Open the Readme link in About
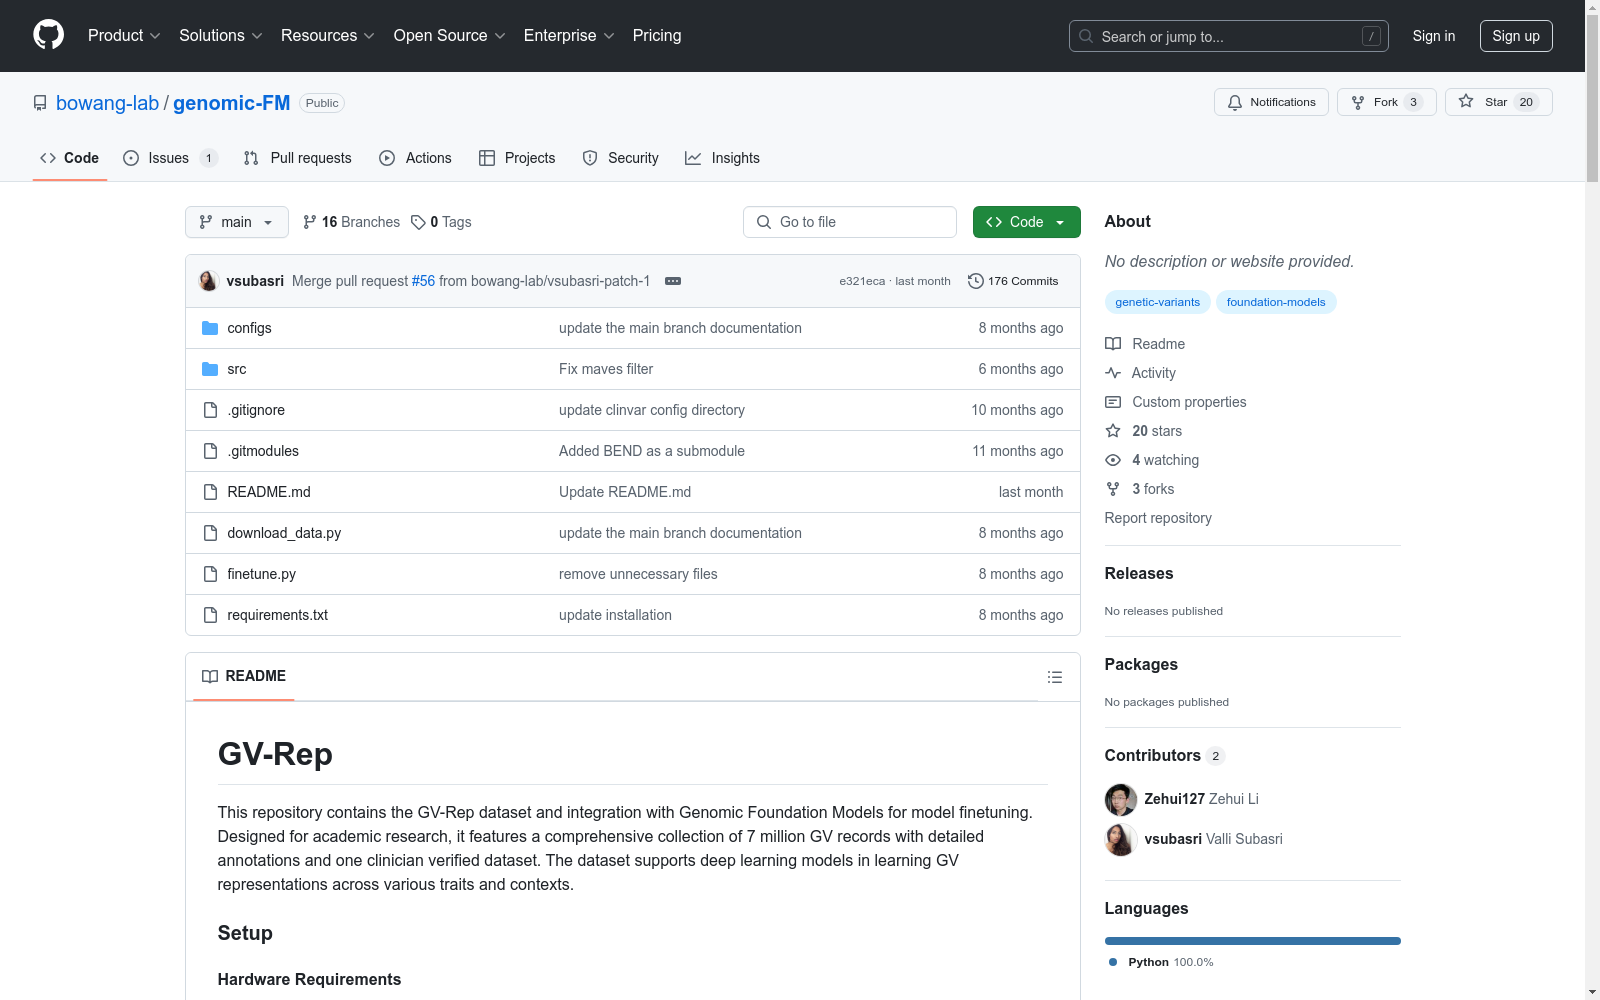 [1145, 344]
